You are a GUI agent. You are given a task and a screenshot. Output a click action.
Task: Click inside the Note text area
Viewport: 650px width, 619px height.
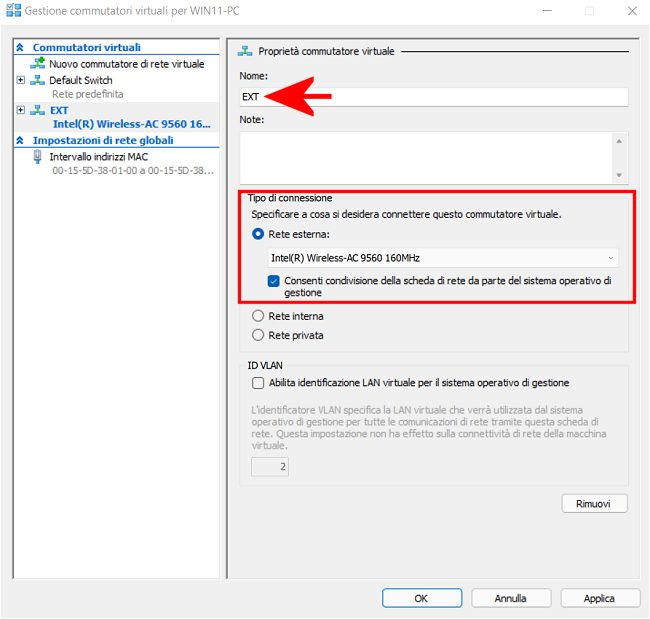424,157
